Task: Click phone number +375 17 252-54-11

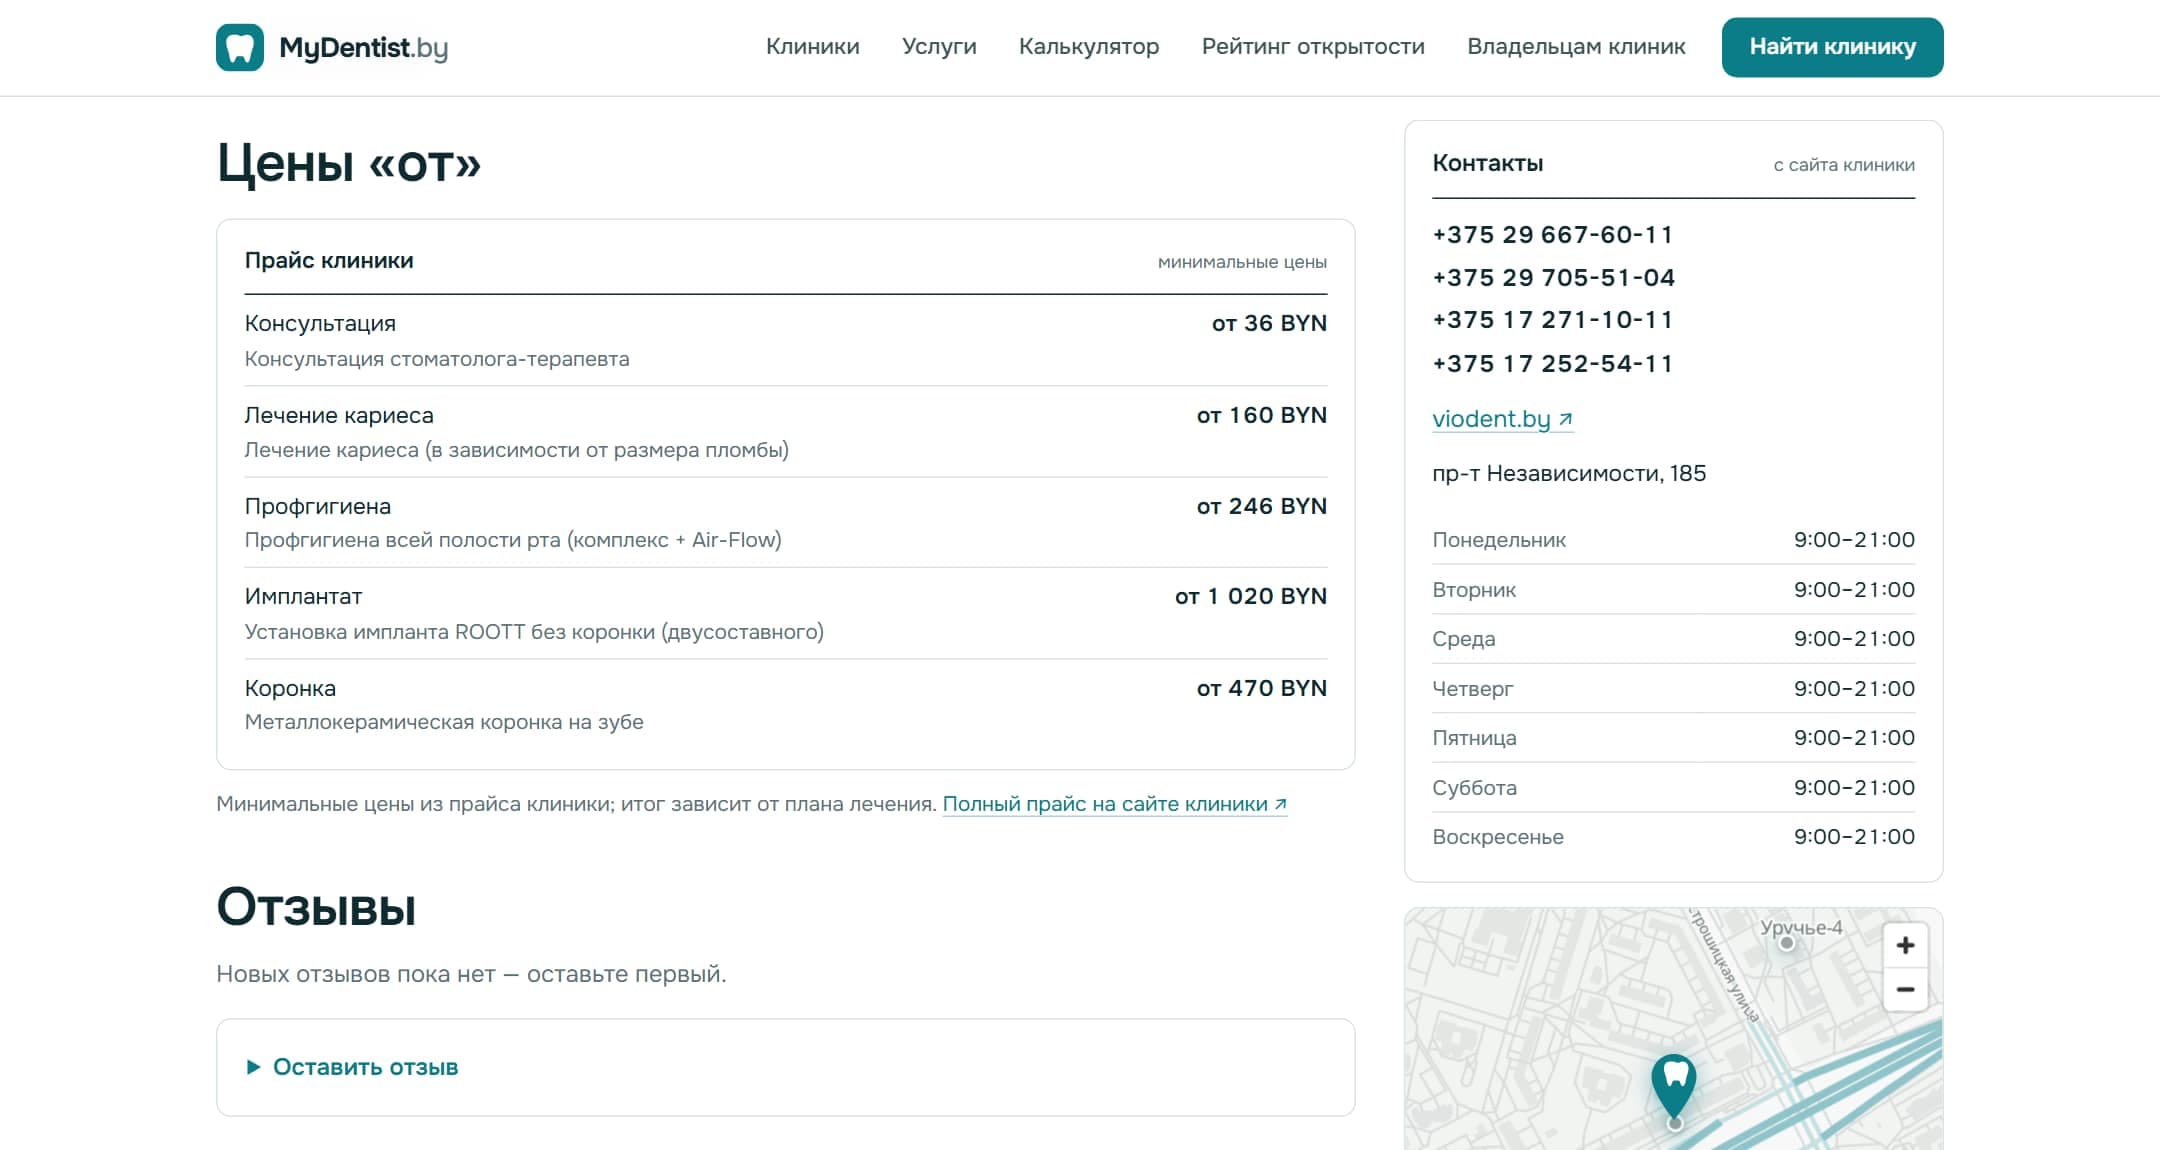Action: (x=1552, y=364)
